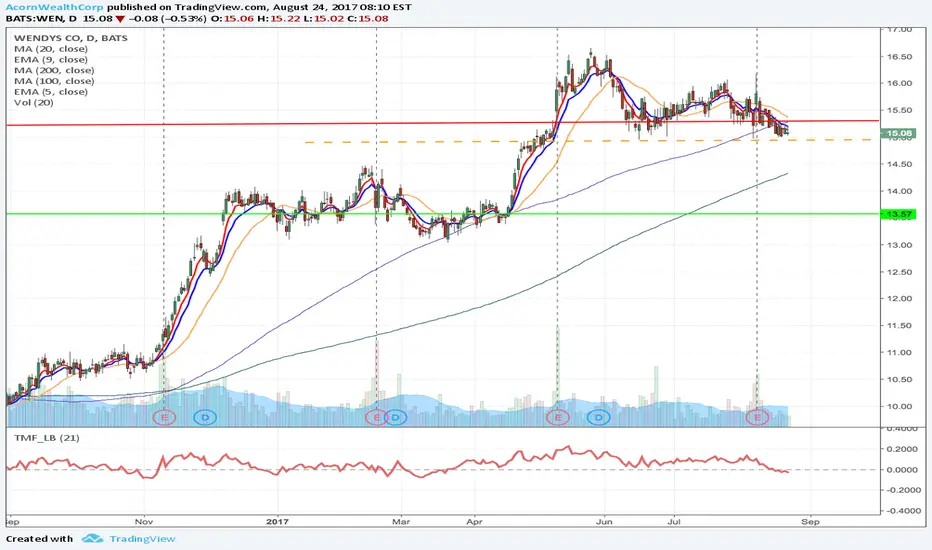The image size is (932, 550).
Task: Click the Nov label on time axis
Action: coord(144,521)
